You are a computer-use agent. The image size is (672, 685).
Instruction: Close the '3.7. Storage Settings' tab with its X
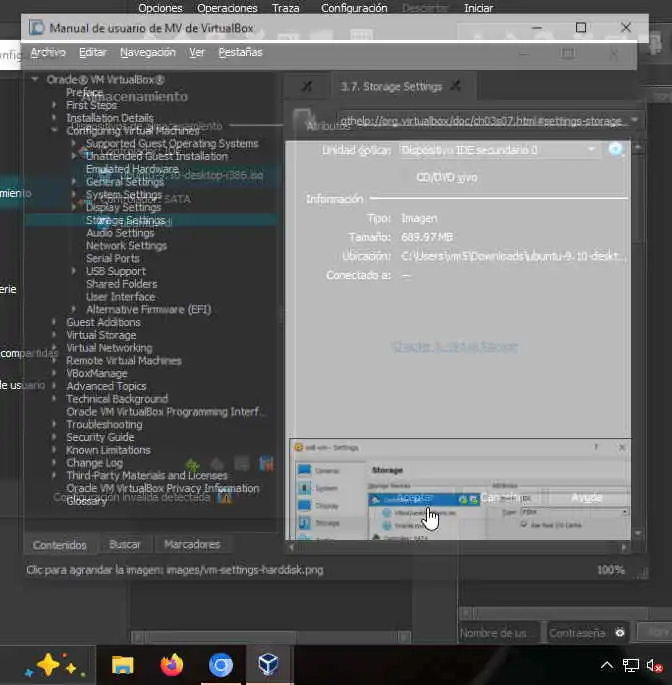coord(456,86)
